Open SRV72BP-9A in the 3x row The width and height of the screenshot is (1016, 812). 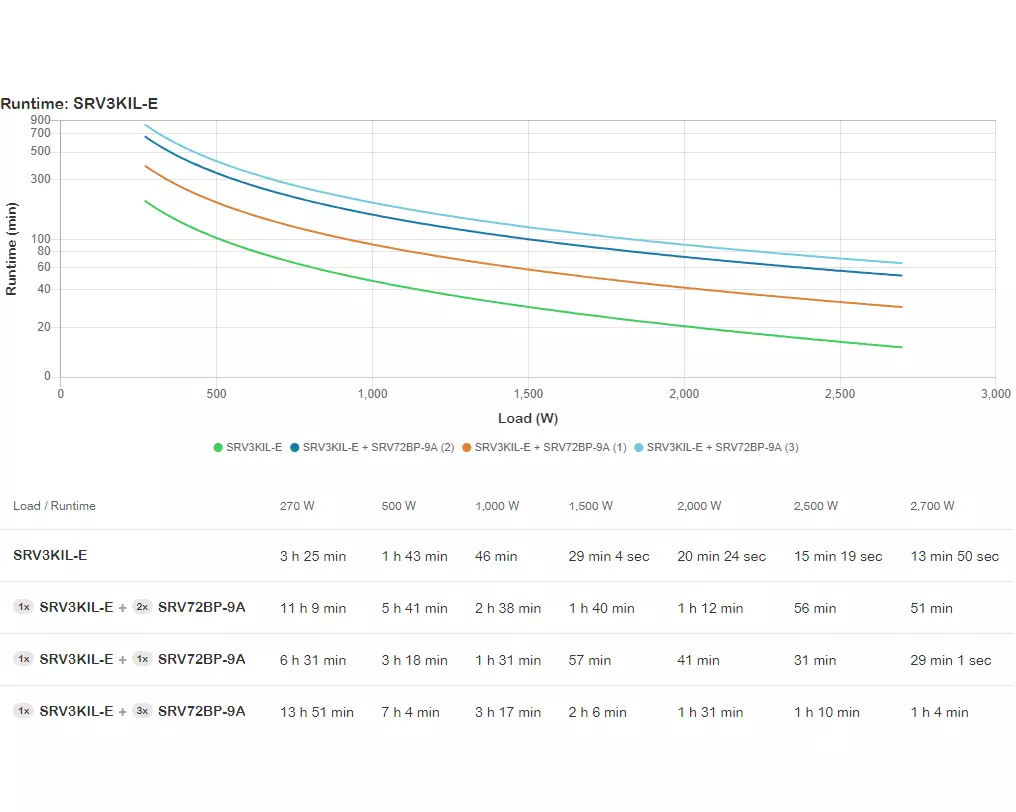pyautogui.click(x=201, y=711)
